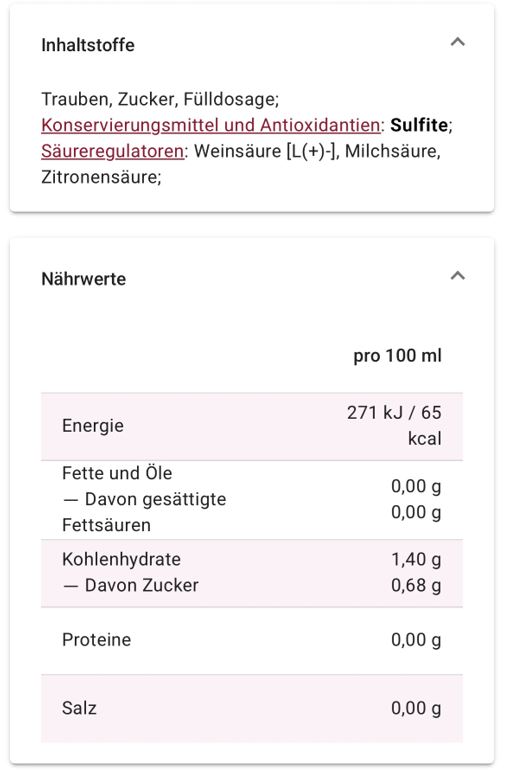Open the Säureregulatoren link

tap(112, 151)
